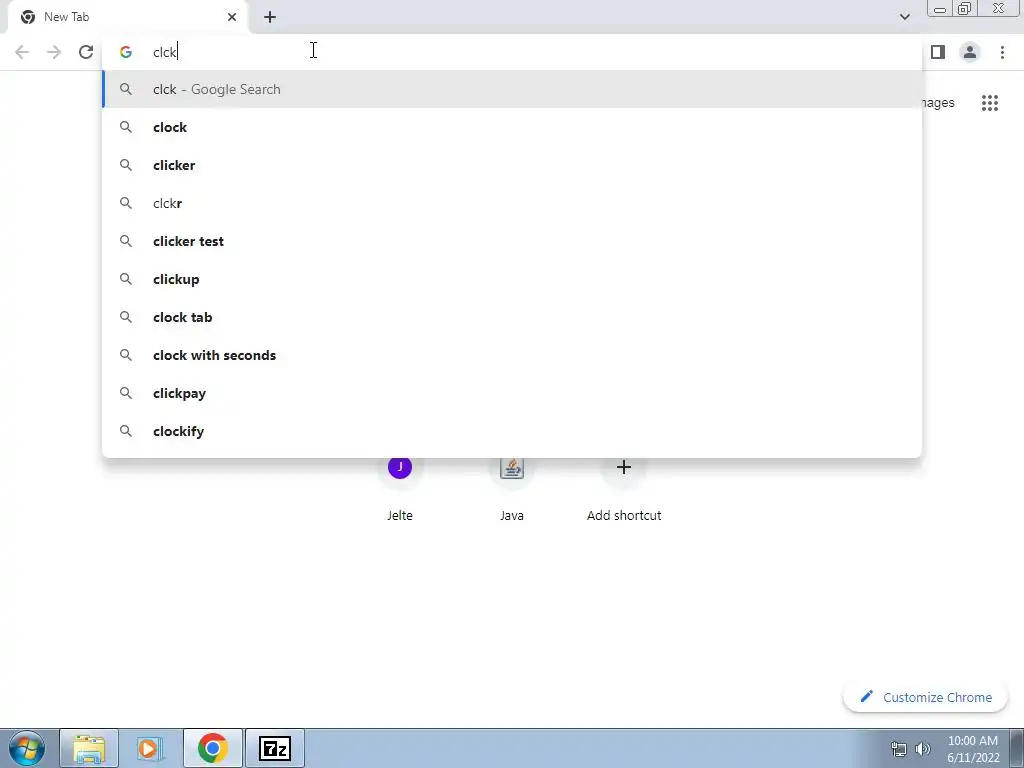The height and width of the screenshot is (768, 1024).
Task: Click the Show desktop strip at the taskbar end
Action: click(x=1017, y=748)
